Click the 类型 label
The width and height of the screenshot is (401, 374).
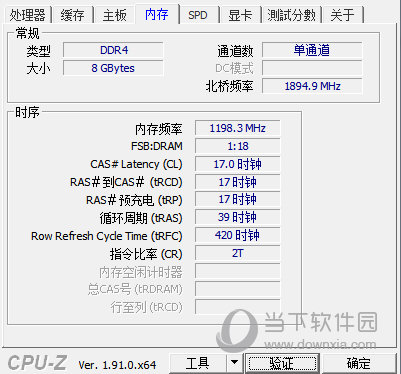pos(38,51)
